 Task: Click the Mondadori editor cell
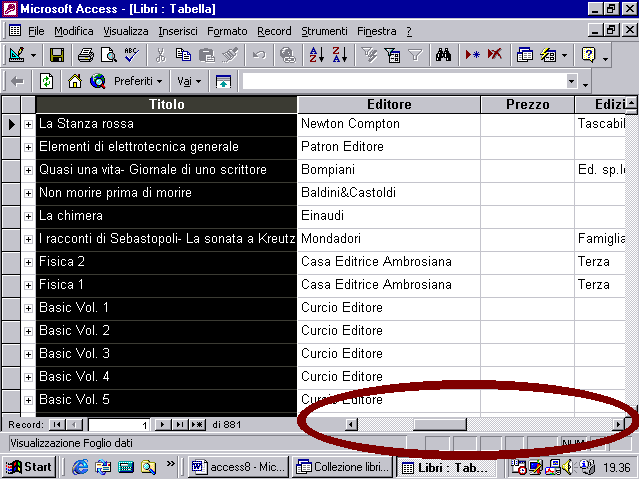pos(389,239)
